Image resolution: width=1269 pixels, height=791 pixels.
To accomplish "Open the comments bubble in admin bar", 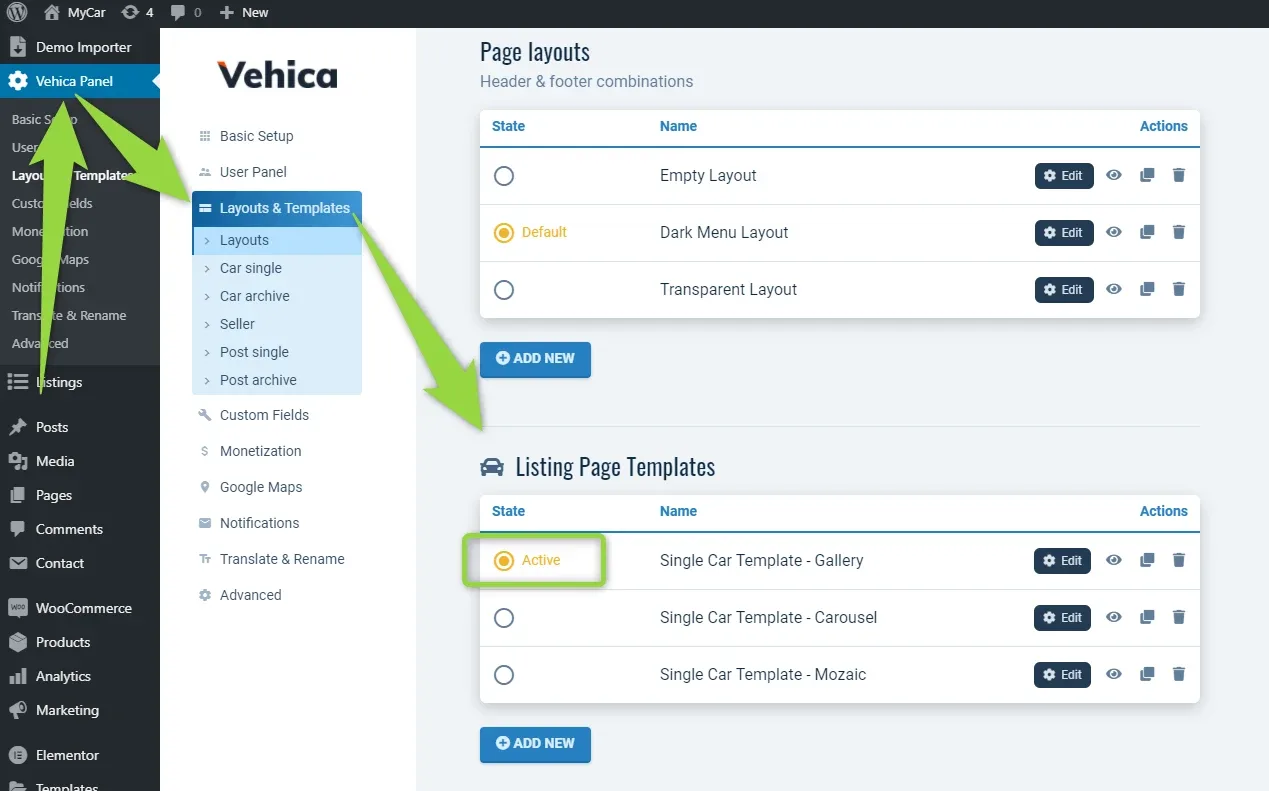I will point(185,13).
